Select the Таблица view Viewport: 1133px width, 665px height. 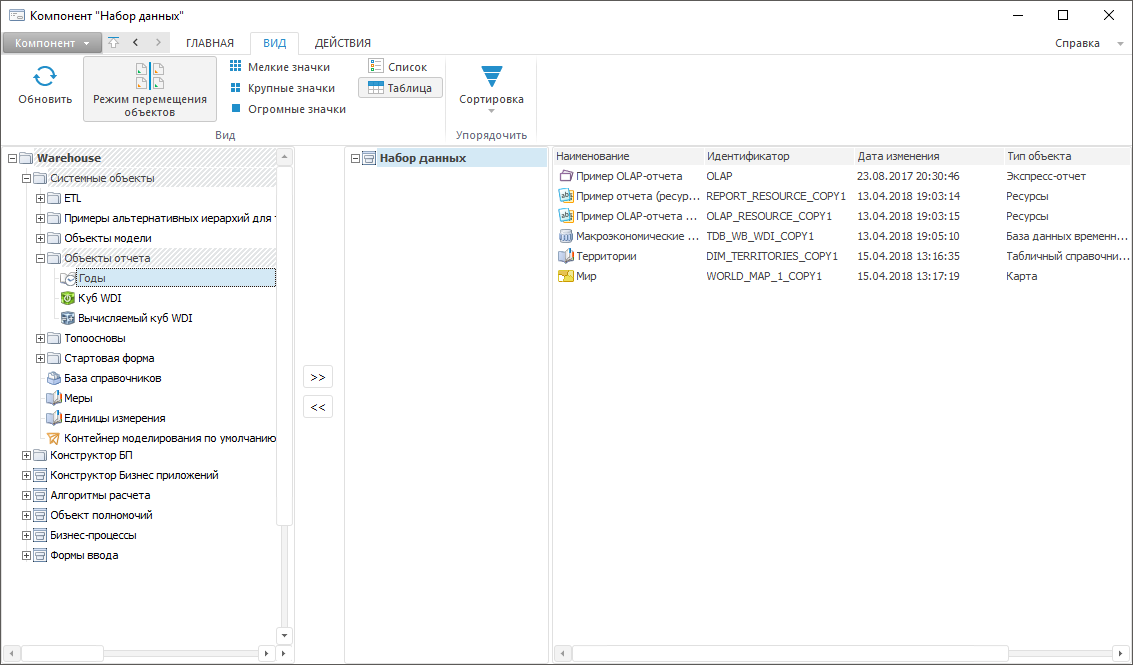400,88
